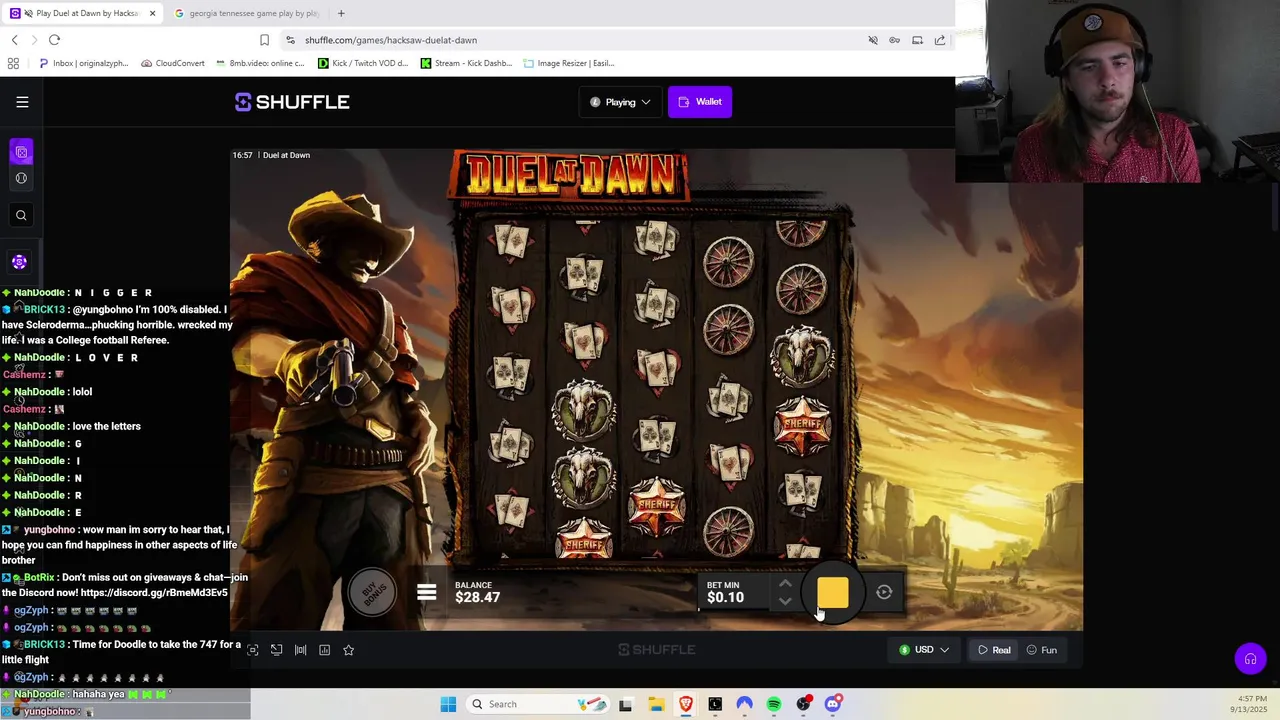Open the casino icon in left sidebar
Screen dimensions: 1280x720
pos(21,152)
